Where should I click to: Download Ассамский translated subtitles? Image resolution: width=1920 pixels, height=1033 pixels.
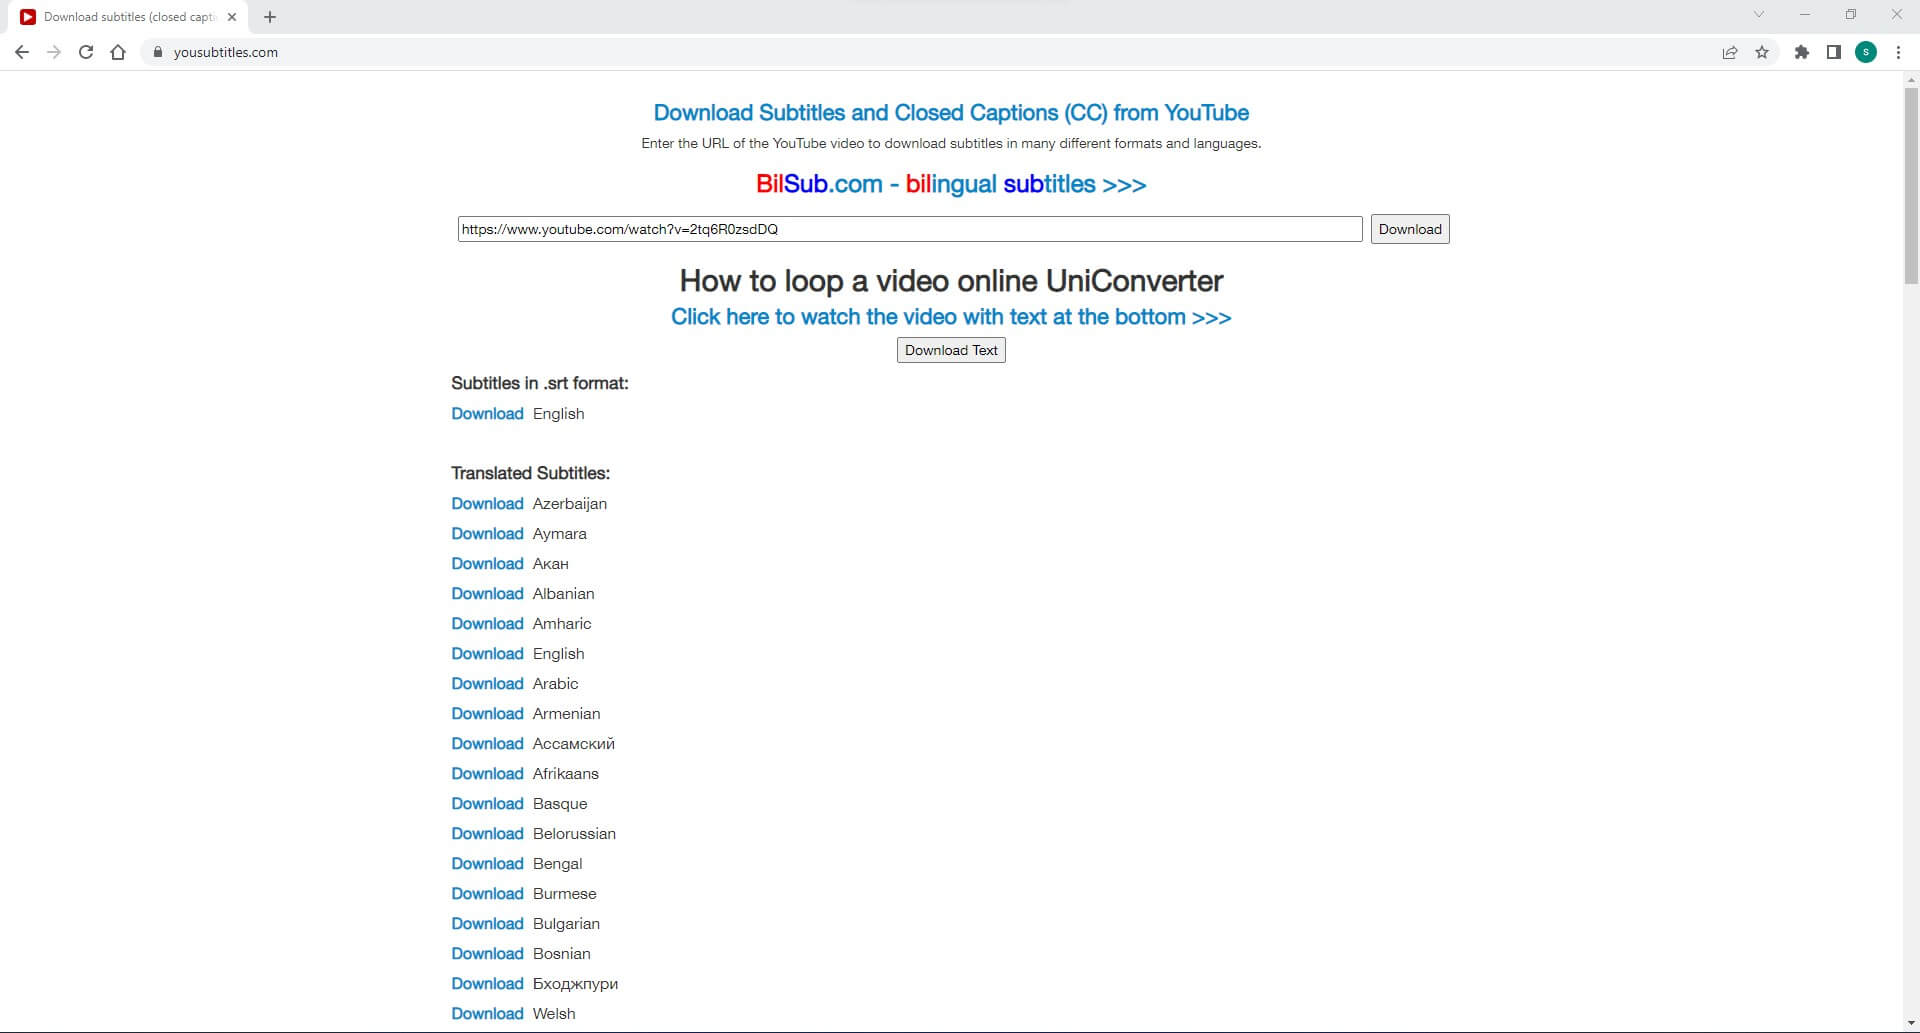487,744
